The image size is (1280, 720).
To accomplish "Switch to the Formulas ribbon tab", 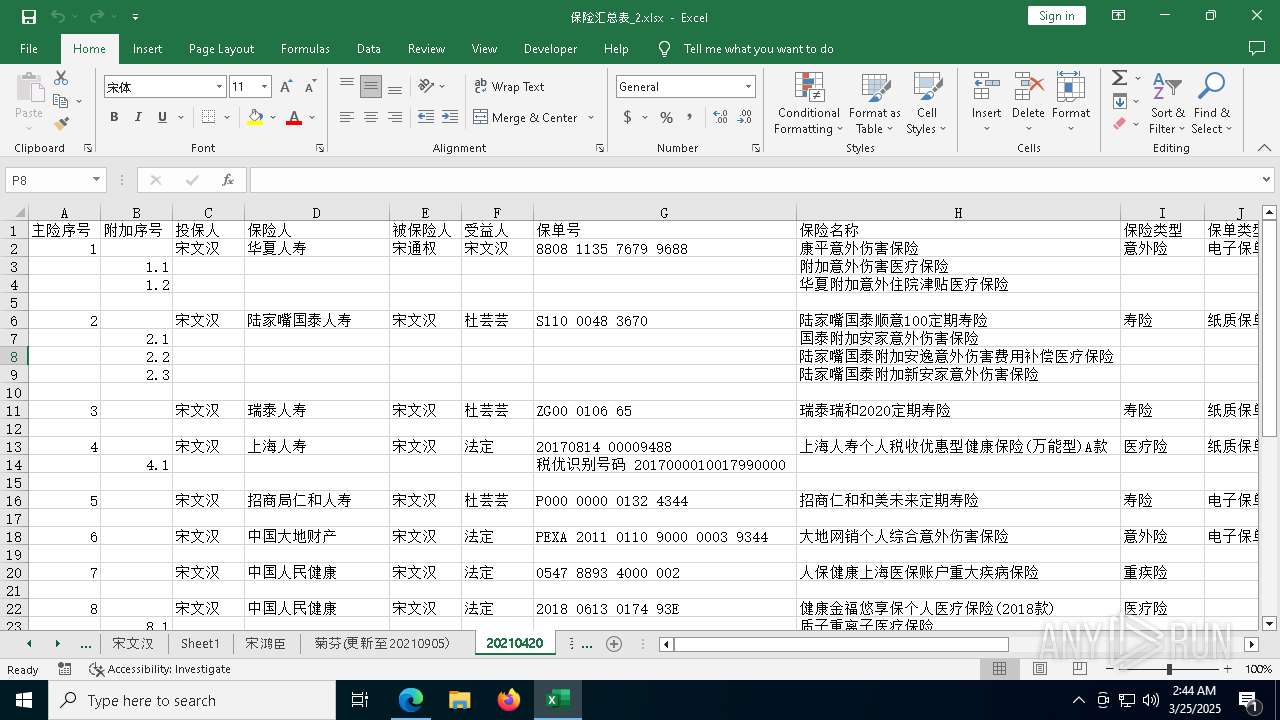I will pyautogui.click(x=305, y=48).
